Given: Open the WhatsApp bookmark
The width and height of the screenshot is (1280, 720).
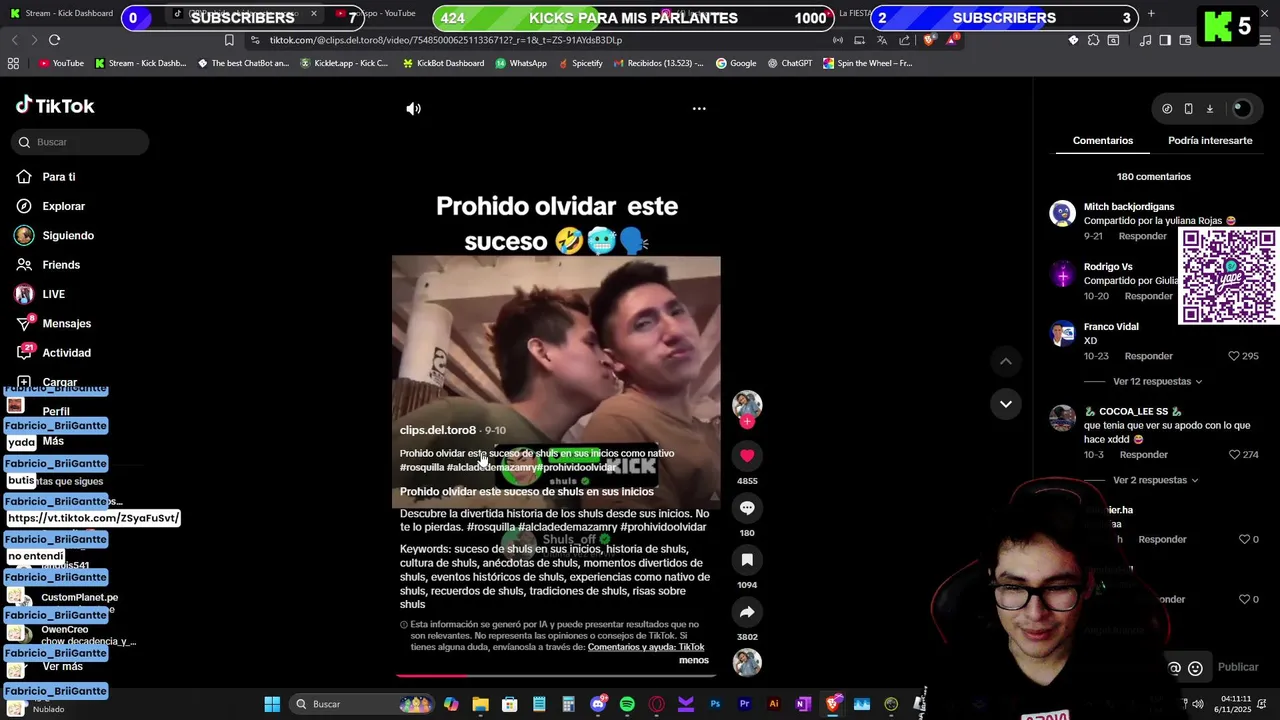Looking at the screenshot, I should 521,63.
